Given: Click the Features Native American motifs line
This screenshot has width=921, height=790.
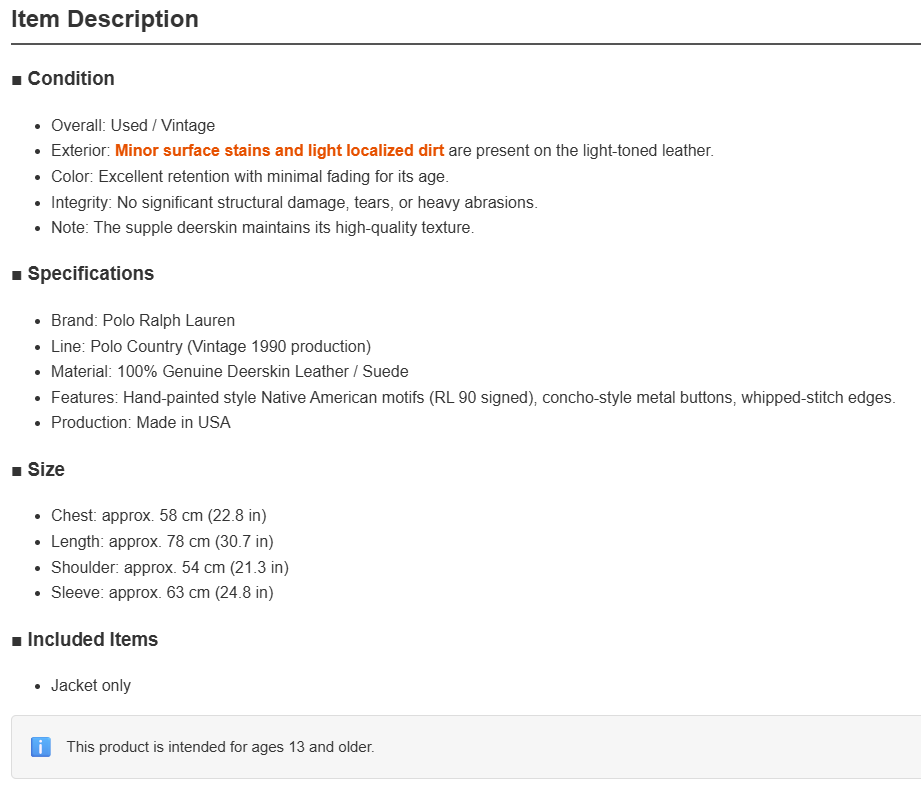Looking at the screenshot, I should tap(473, 398).
